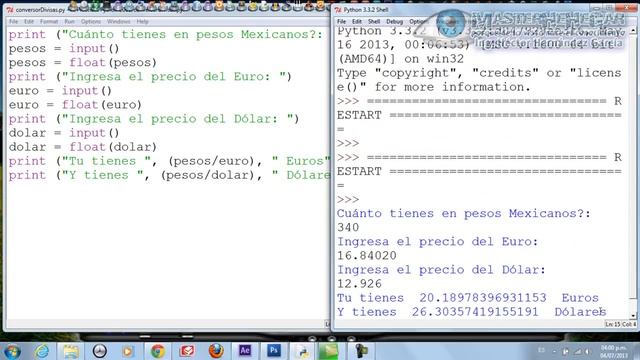Open Edit menu in Python Shell window
The image size is (640, 360).
click(x=357, y=21)
